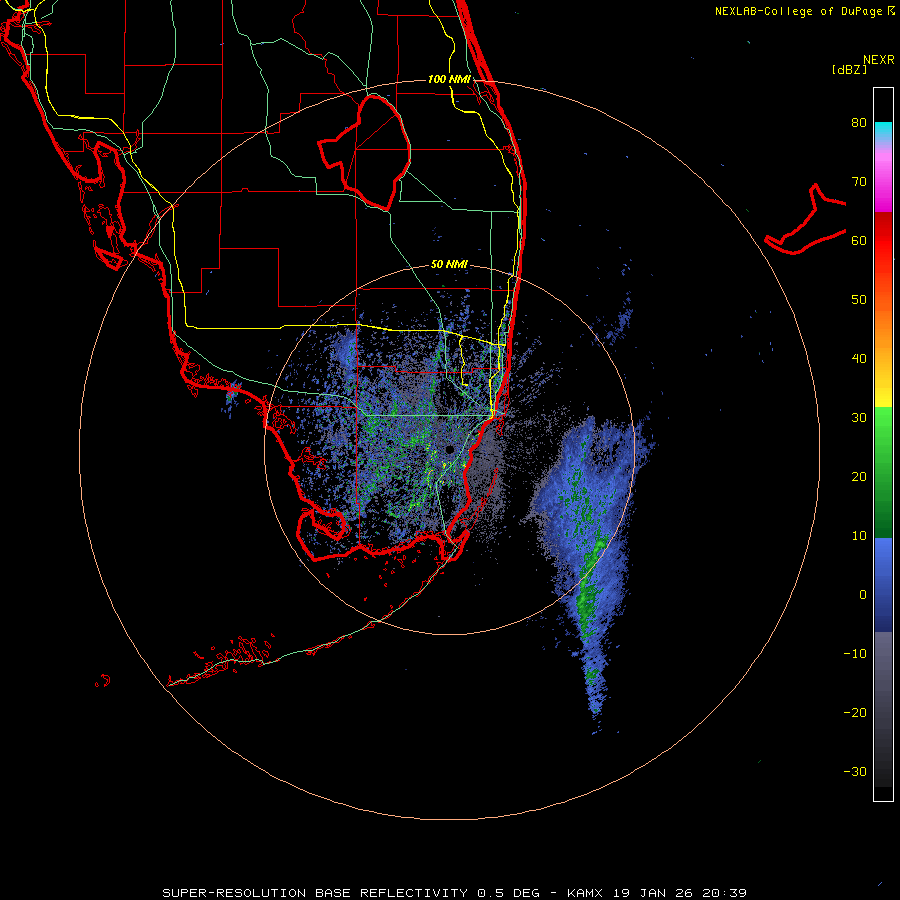
Task: Click the -10 value on the dBZ scale
Action: point(855,654)
